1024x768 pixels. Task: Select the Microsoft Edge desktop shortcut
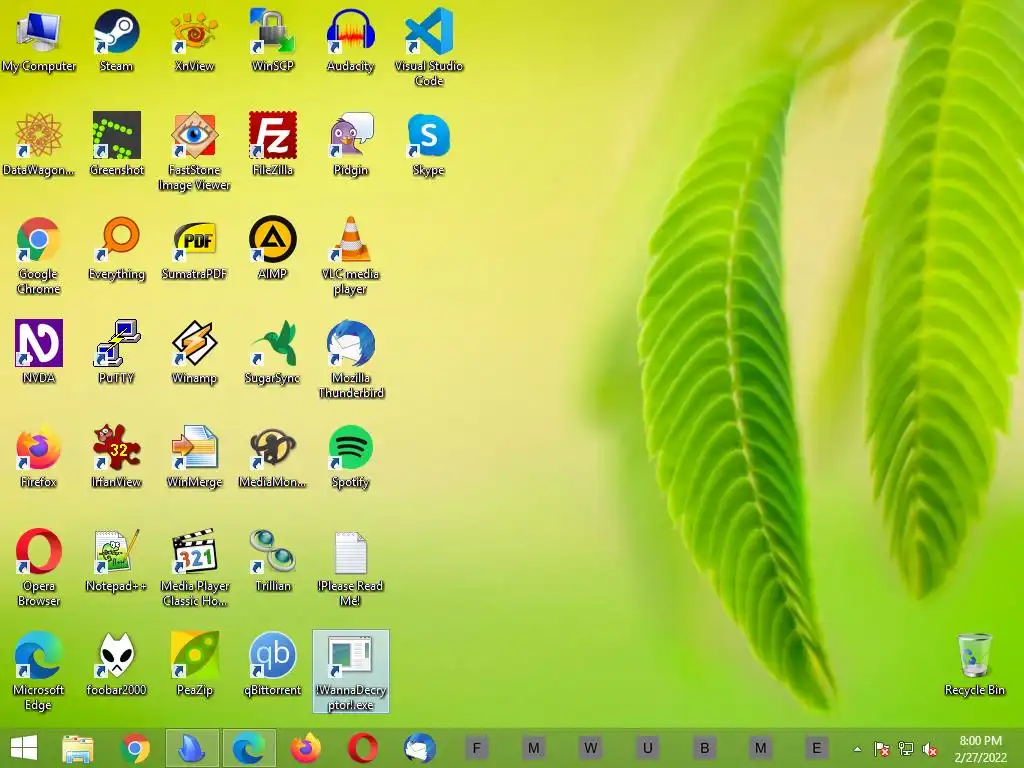click(39, 671)
